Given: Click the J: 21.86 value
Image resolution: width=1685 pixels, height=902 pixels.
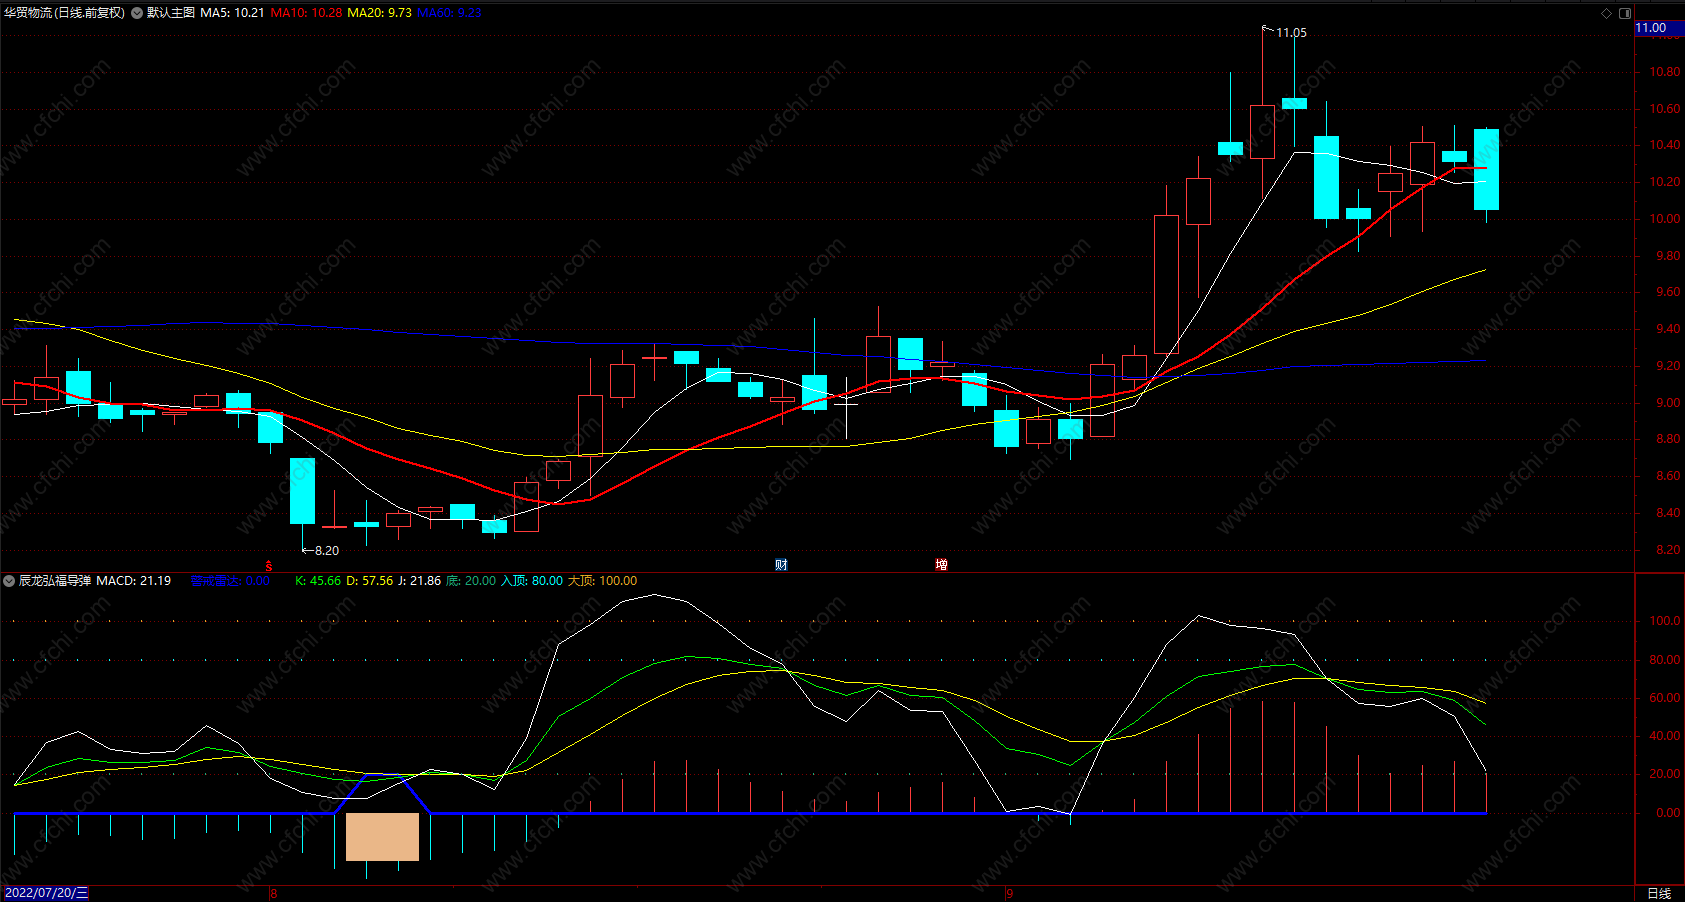Looking at the screenshot, I should (x=419, y=581).
